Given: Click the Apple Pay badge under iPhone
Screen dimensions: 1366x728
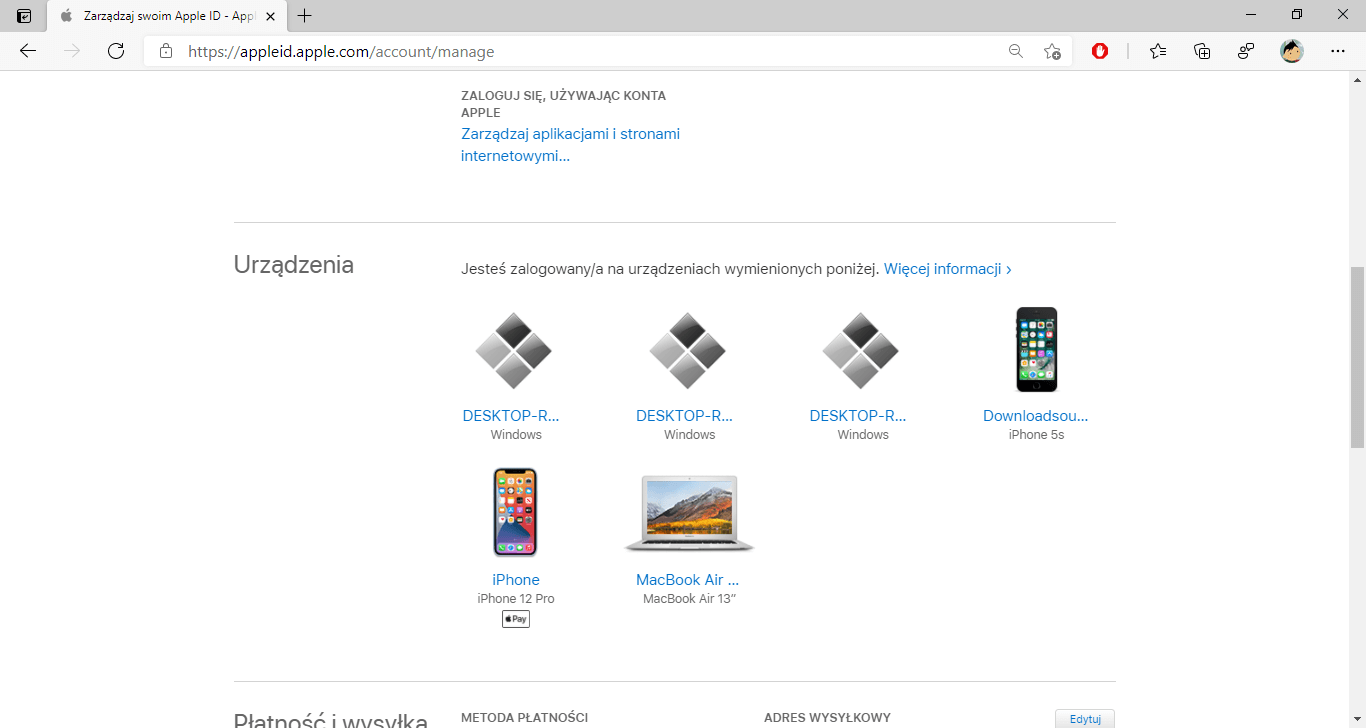Looking at the screenshot, I should (x=516, y=619).
